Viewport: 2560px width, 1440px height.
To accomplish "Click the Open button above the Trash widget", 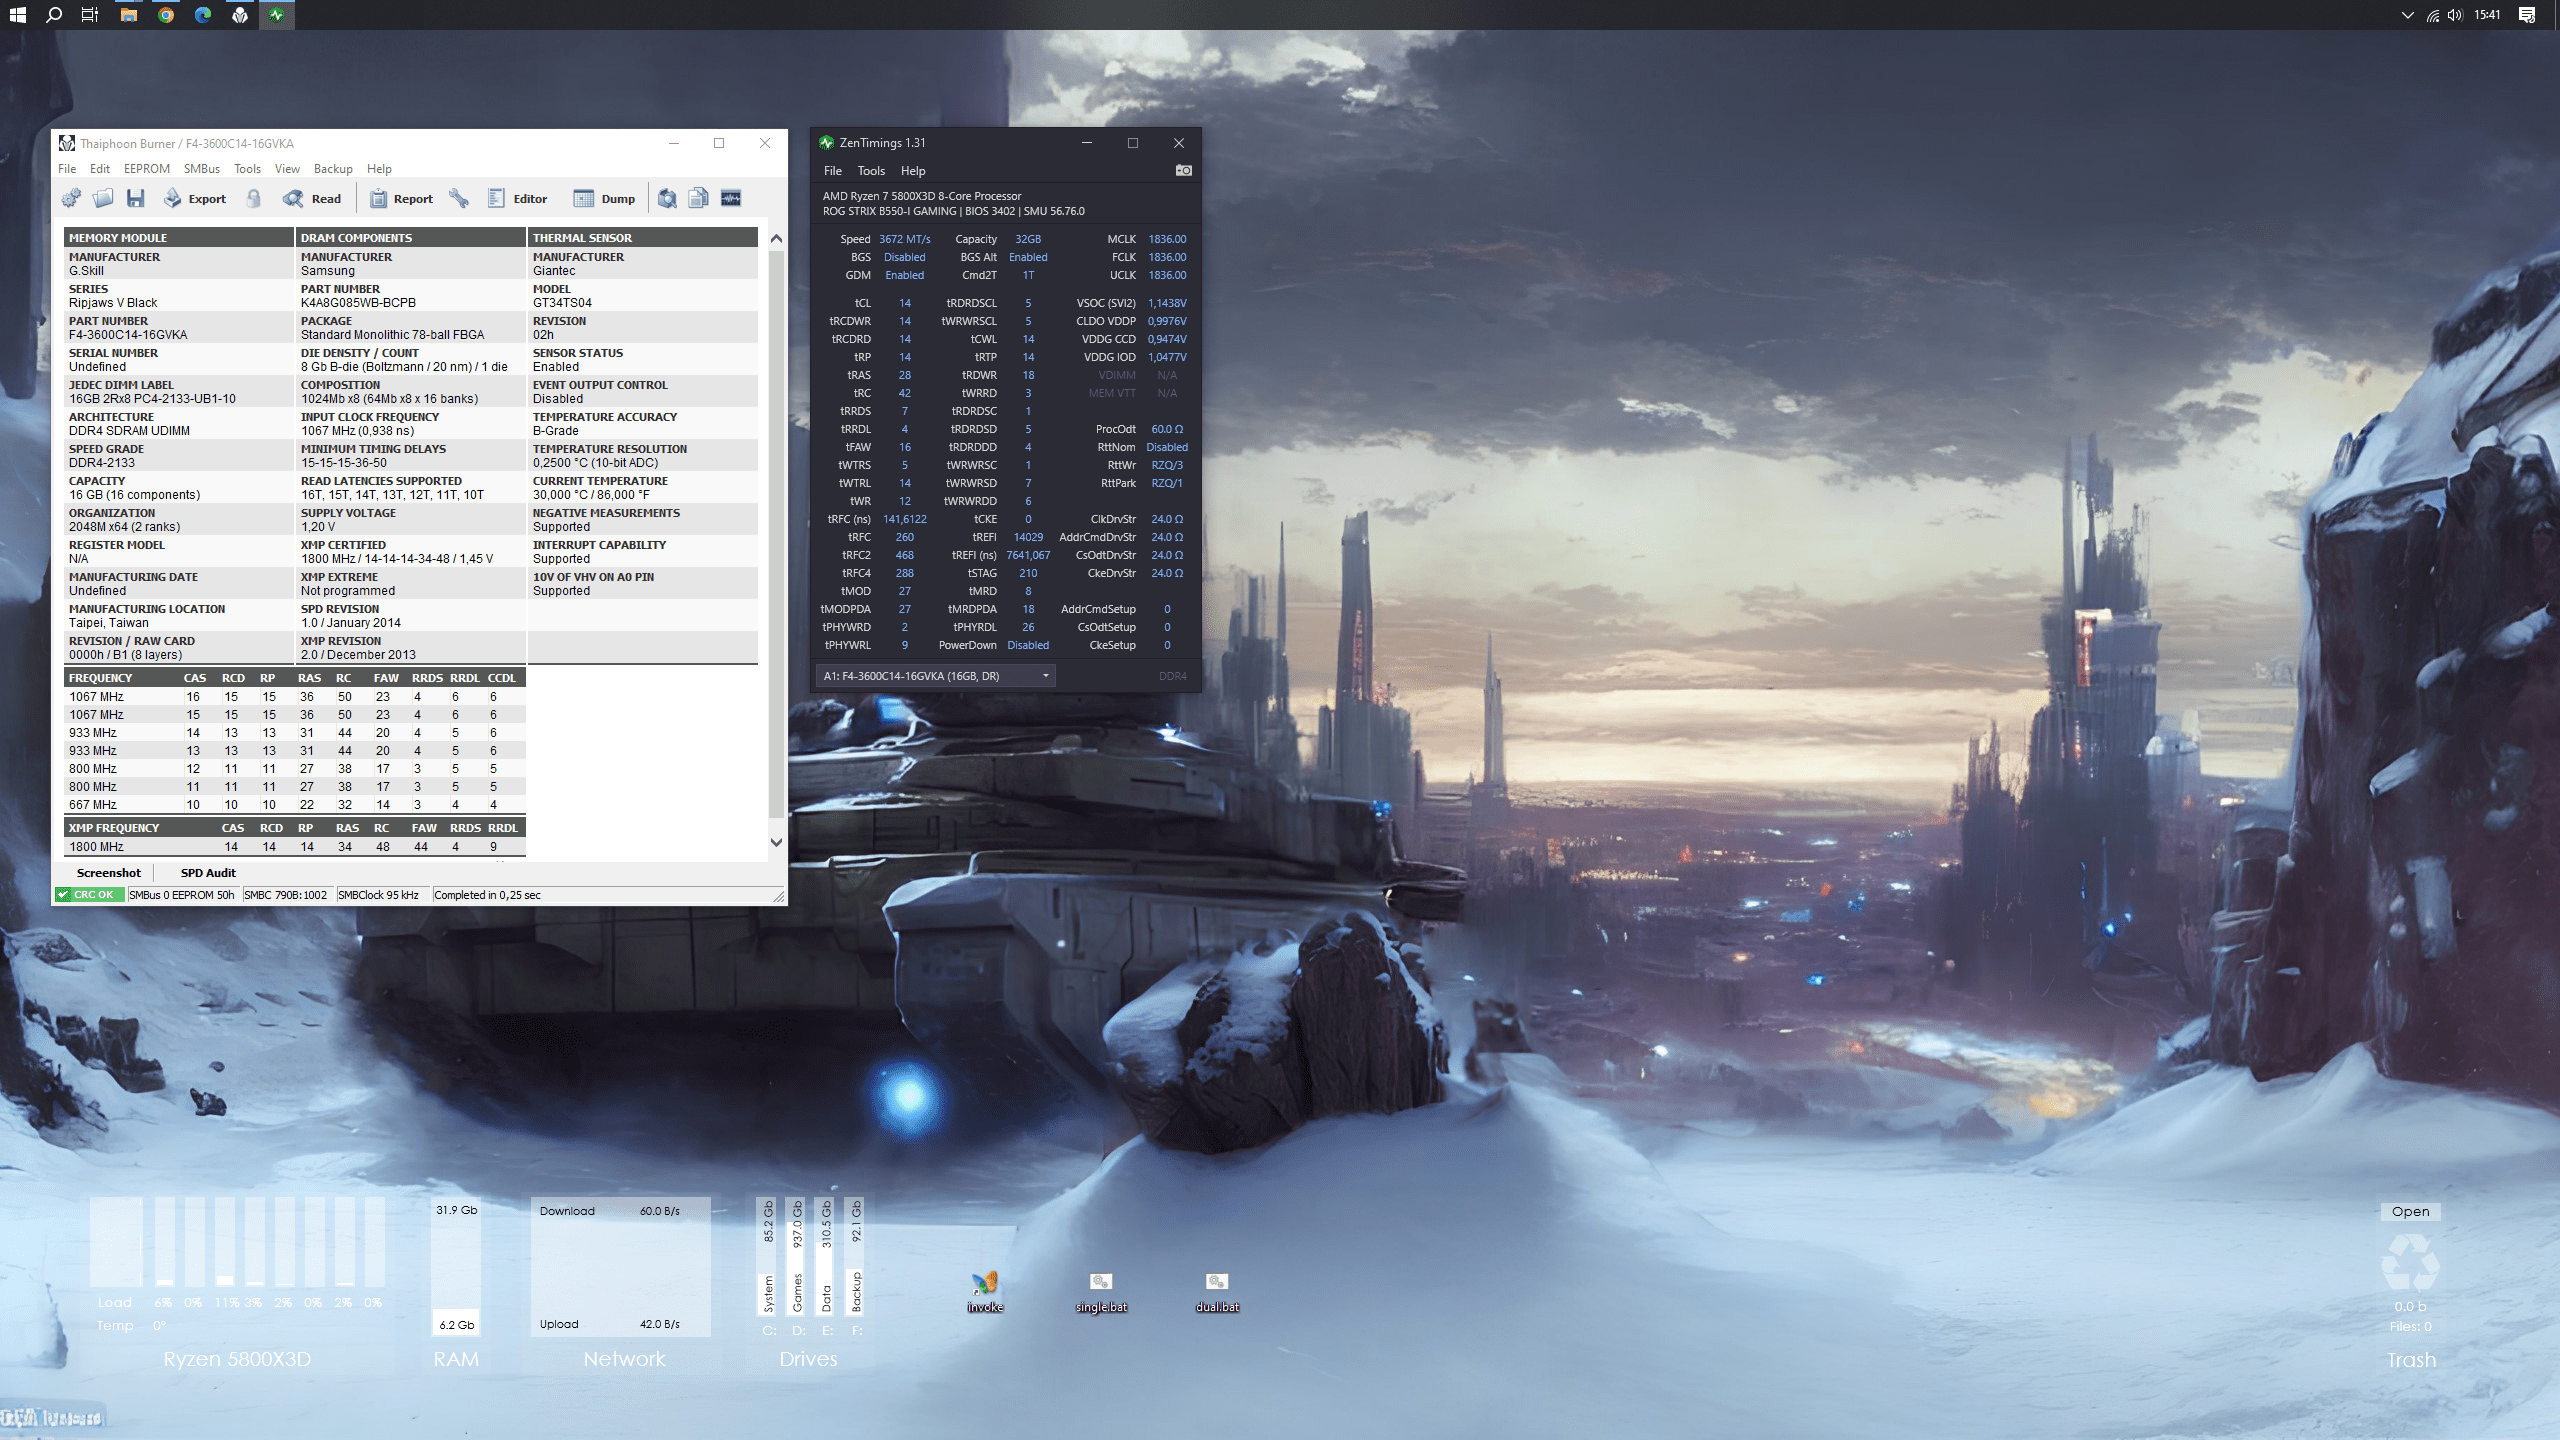I will tap(2410, 1211).
